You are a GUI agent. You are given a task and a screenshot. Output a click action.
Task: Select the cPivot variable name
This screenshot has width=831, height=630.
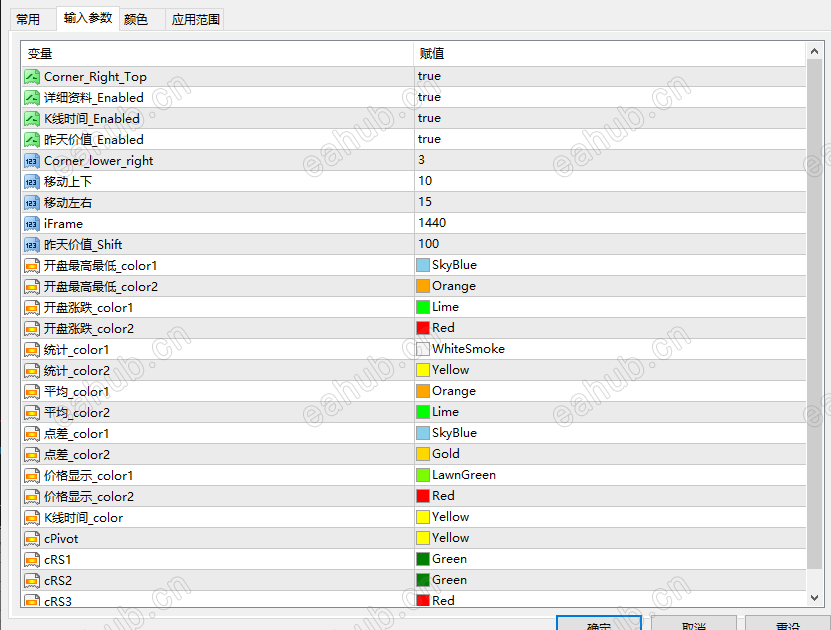tap(61, 539)
